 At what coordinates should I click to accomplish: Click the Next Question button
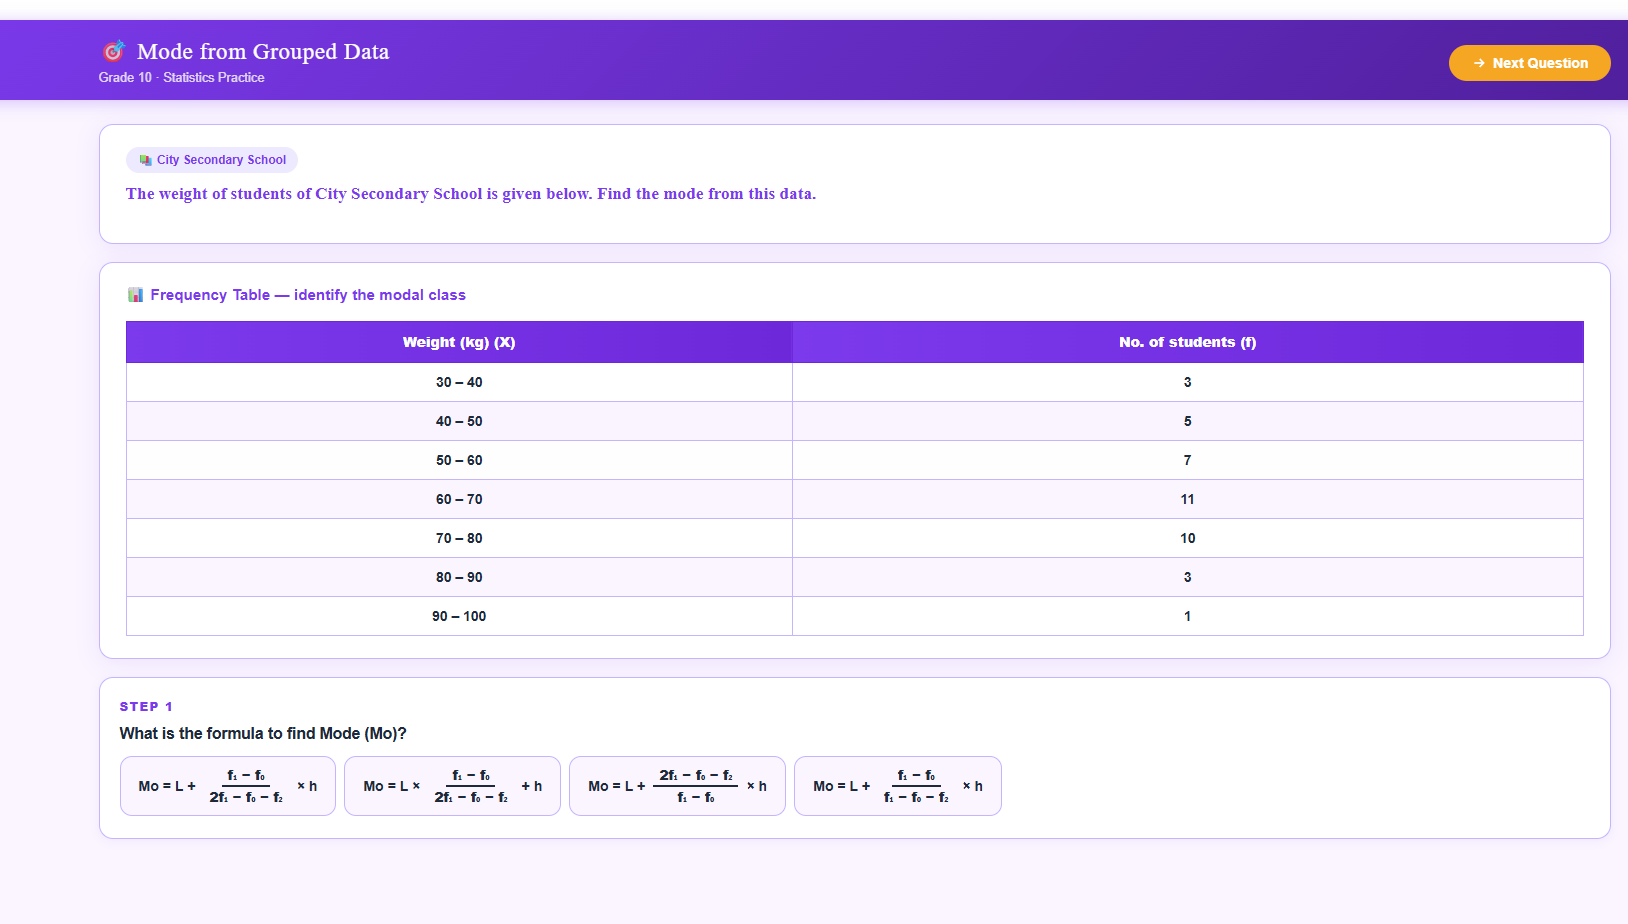(1529, 63)
